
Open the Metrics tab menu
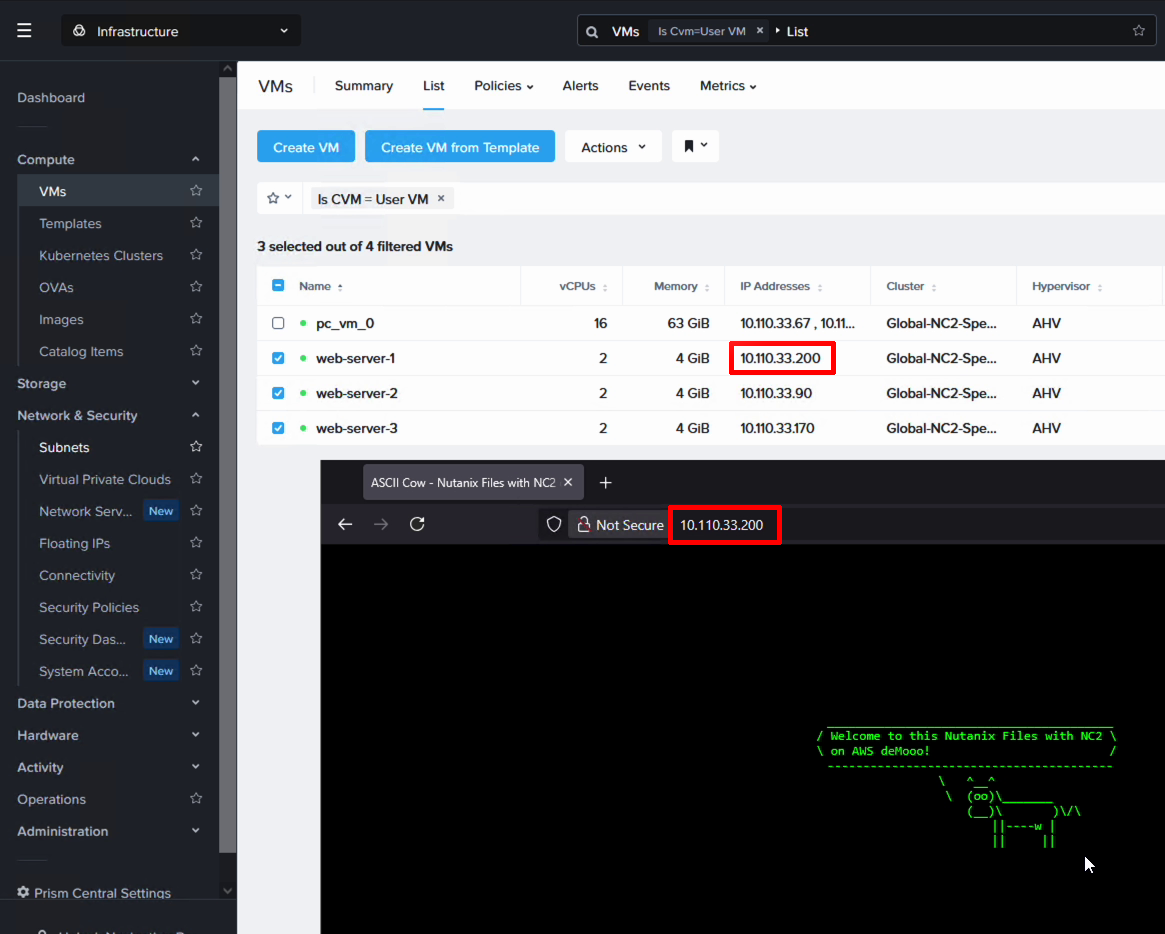728,85
